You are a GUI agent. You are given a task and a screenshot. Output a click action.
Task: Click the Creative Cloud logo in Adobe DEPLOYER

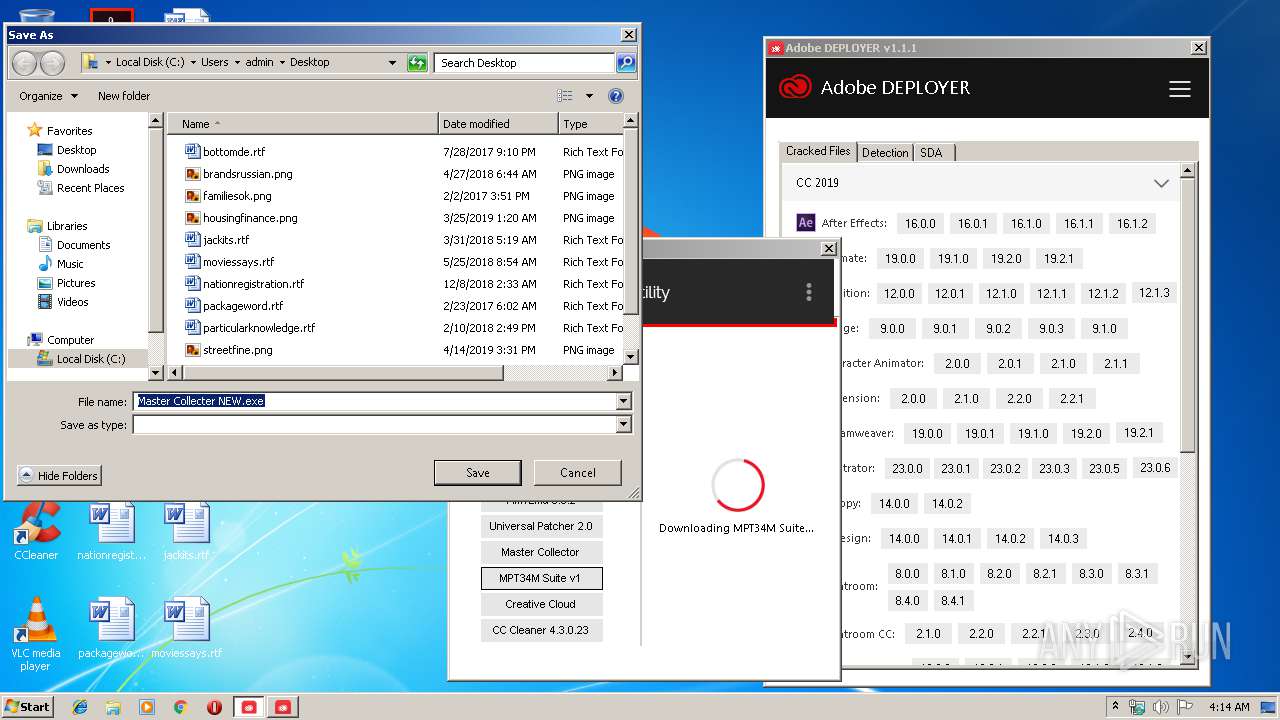[795, 88]
